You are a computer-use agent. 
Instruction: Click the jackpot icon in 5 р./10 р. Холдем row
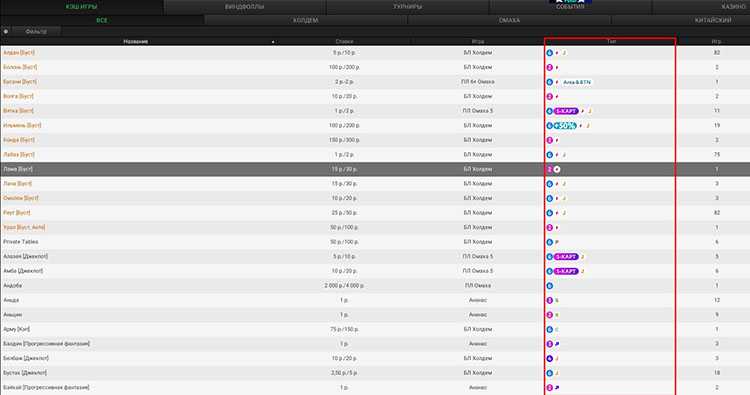click(564, 53)
